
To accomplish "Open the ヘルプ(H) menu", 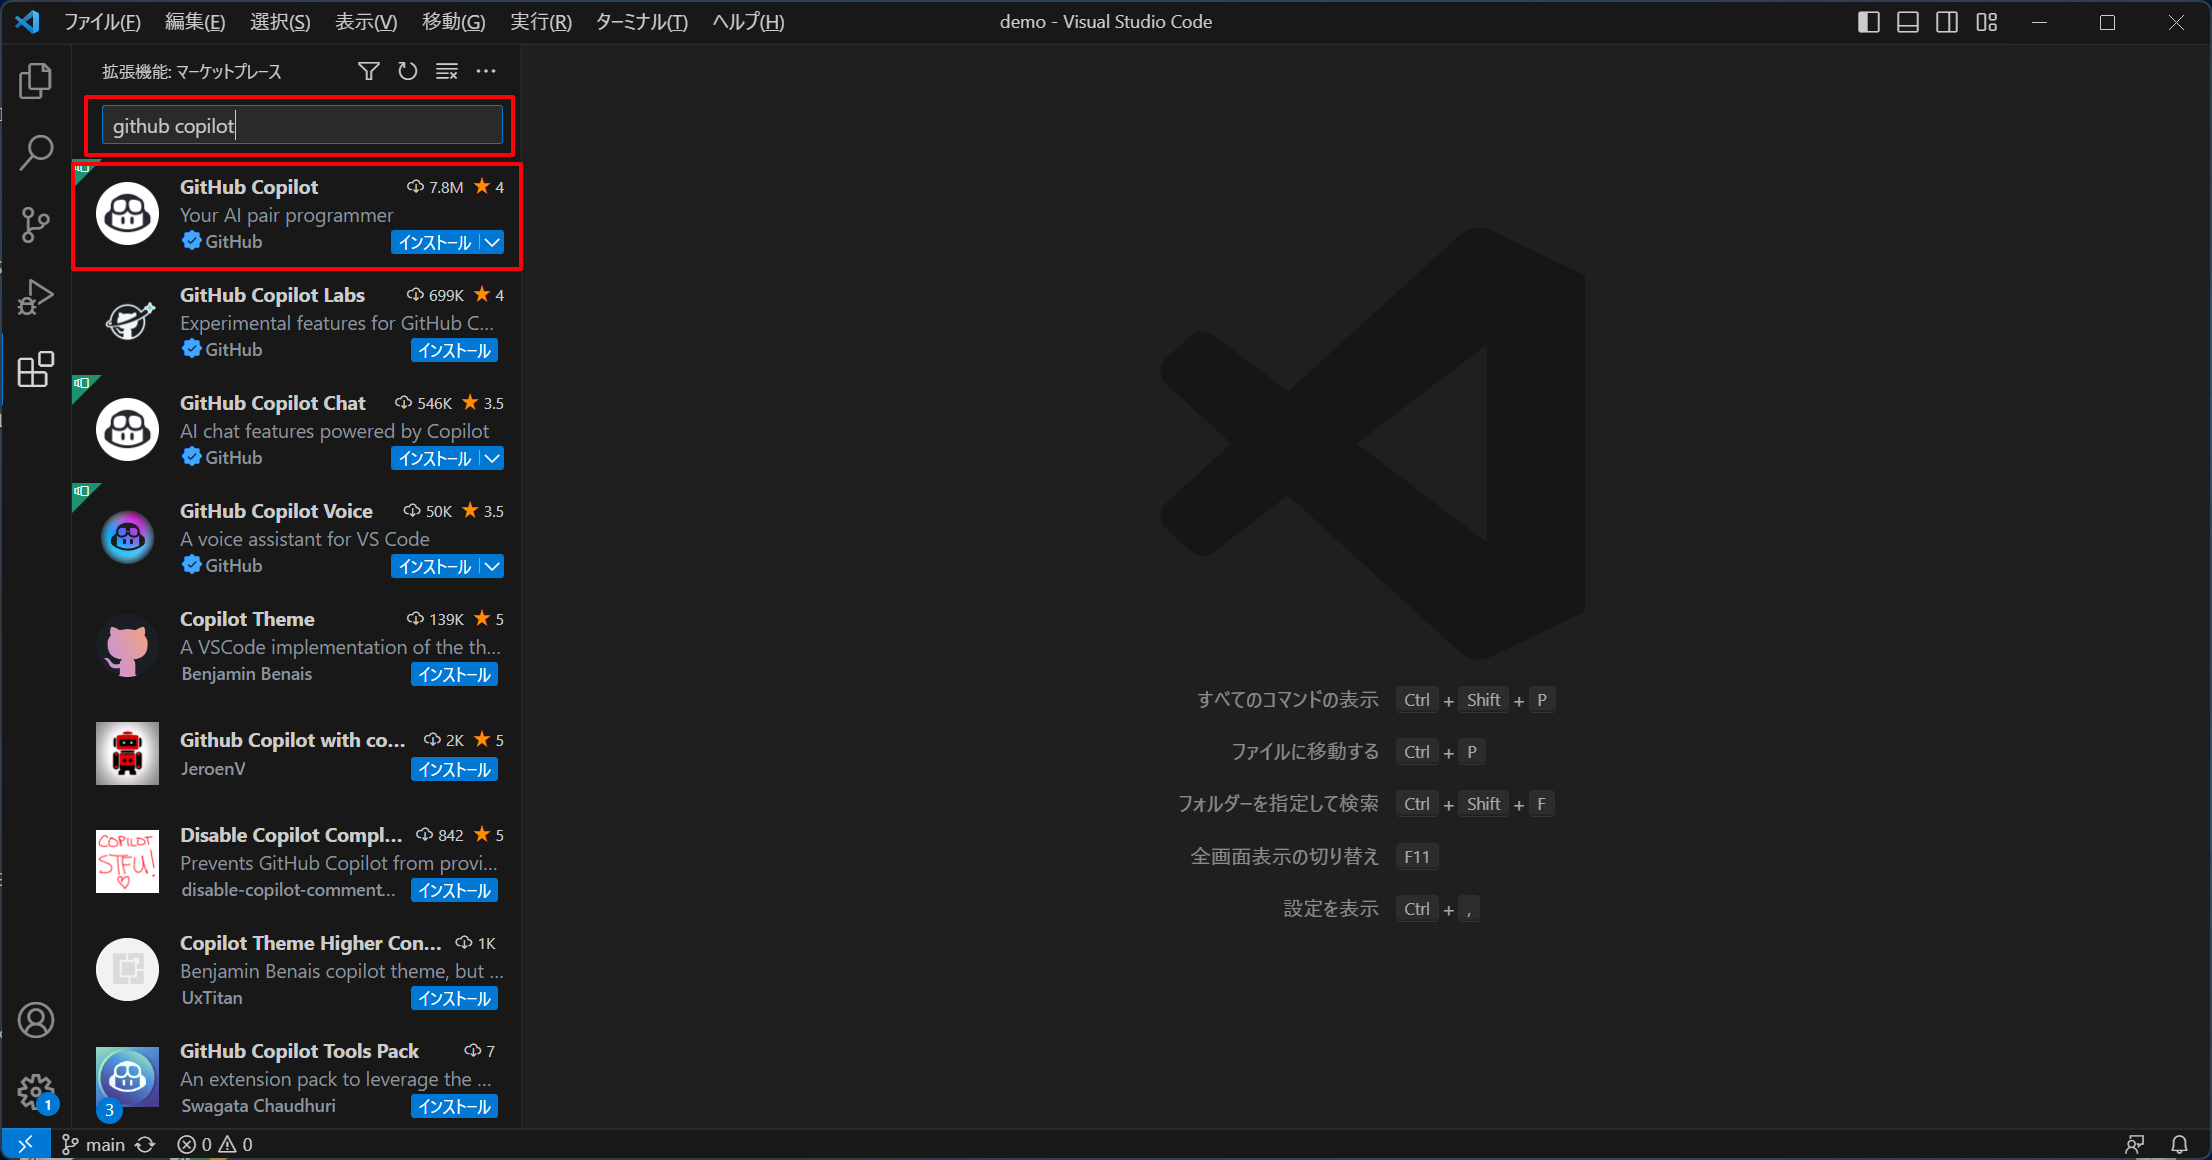I will [x=748, y=22].
